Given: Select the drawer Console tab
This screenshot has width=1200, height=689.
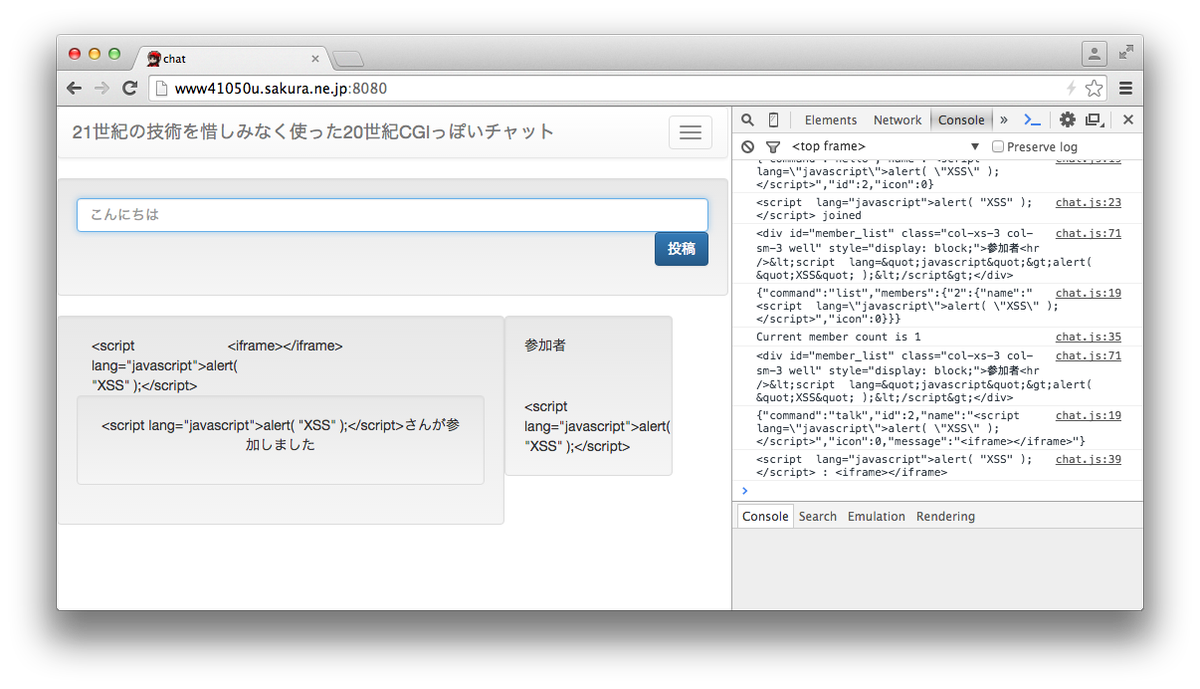Looking at the screenshot, I should click(x=765, y=517).
